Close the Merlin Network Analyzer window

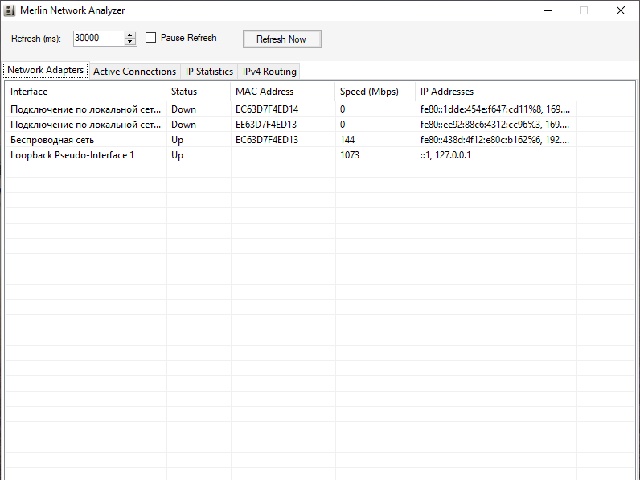(x=620, y=10)
